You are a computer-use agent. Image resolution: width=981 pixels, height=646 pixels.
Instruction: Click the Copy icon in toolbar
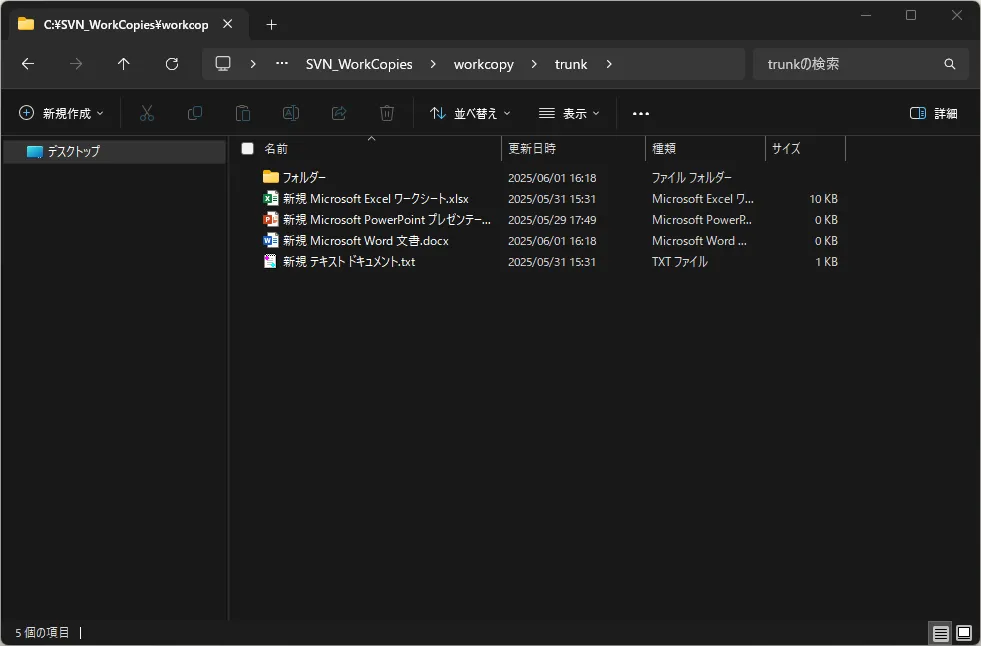pos(195,113)
